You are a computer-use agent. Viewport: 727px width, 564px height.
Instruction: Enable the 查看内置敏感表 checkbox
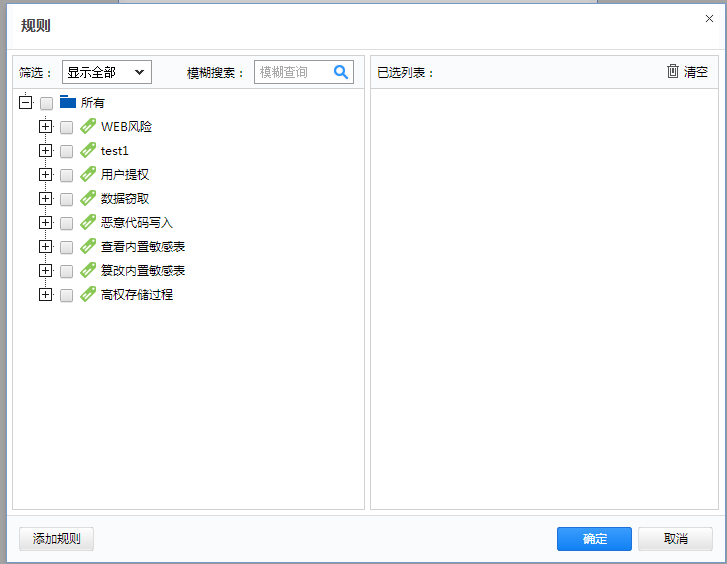point(66,247)
